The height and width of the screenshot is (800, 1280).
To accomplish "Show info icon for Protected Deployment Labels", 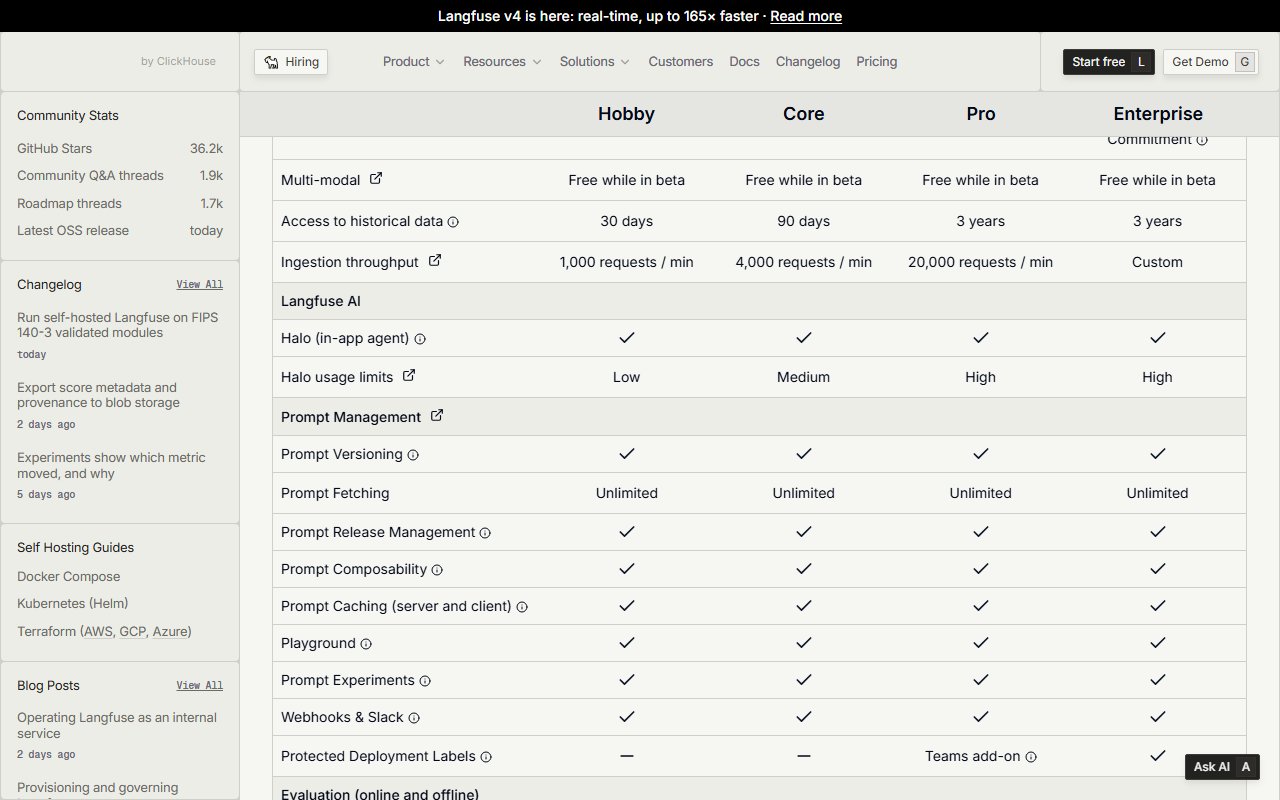I will (x=486, y=757).
